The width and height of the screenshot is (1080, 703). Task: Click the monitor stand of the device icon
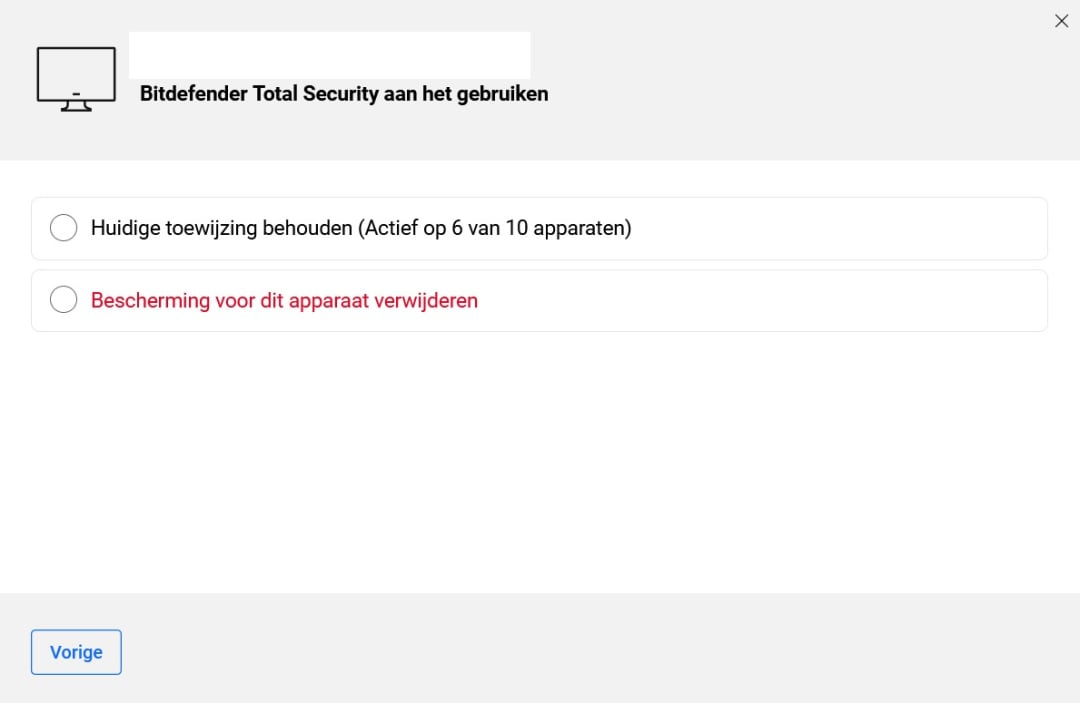(76, 104)
